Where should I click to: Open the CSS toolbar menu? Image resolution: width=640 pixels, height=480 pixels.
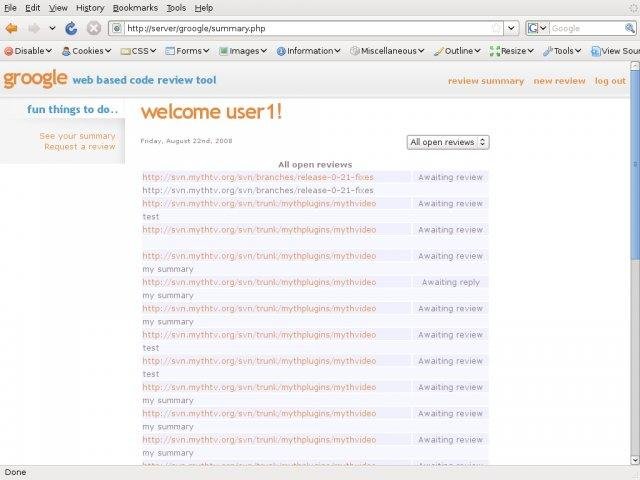[139, 51]
